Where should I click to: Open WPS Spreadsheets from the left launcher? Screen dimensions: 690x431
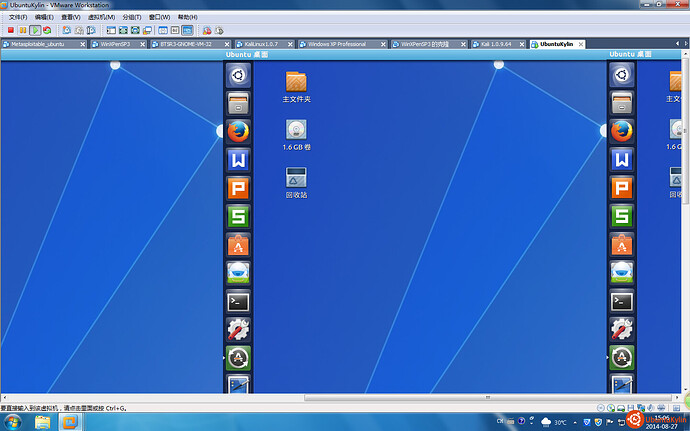(238, 215)
